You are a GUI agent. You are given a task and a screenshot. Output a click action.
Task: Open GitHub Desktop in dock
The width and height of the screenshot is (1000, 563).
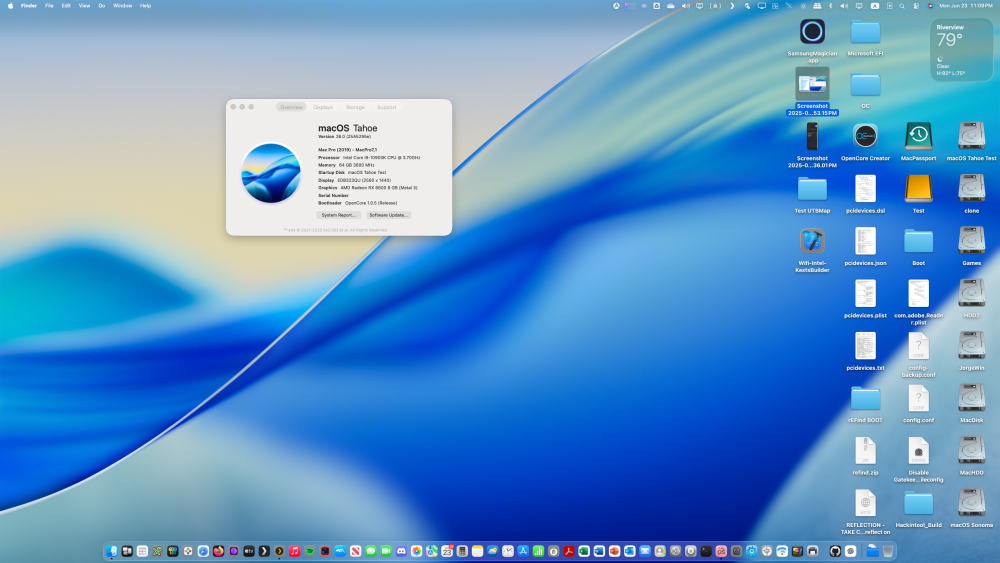point(835,551)
